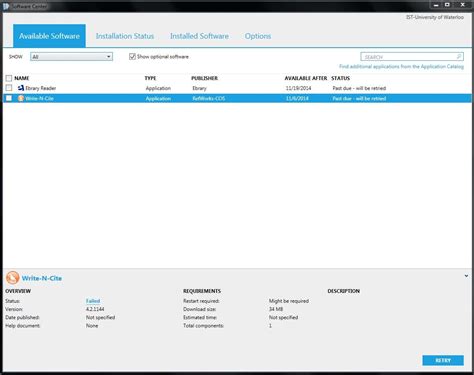Screen dimensions: 474x375
Task: Click the large Write-N-Cite details icon
Action: click(x=13, y=278)
